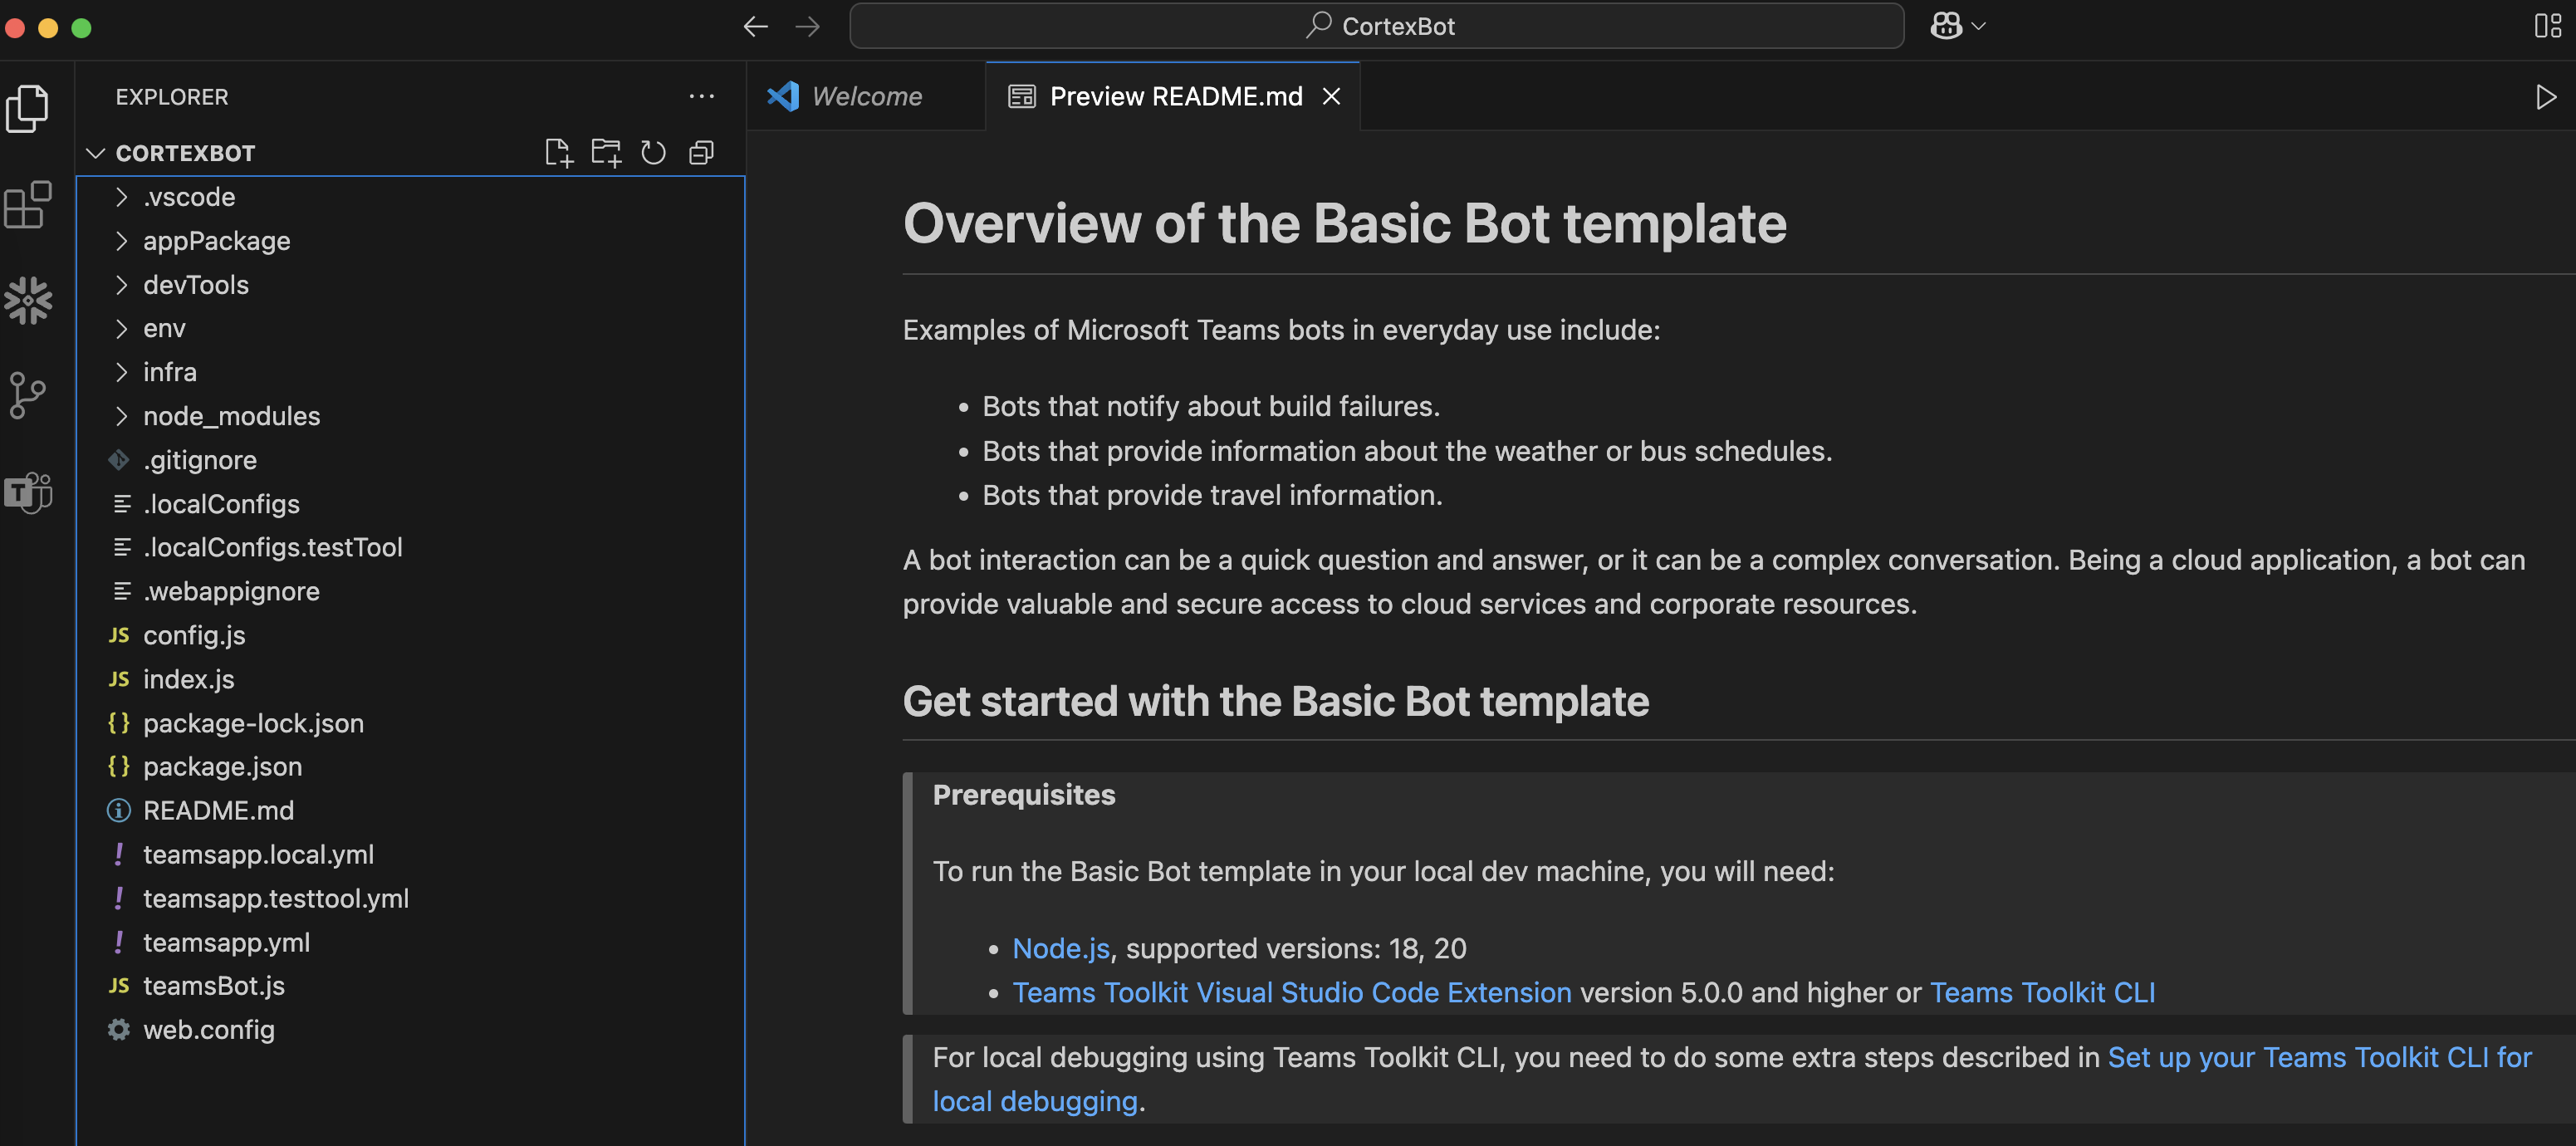Switch to the Welcome tab
Screen dimensions: 2576x1146
tap(866, 96)
